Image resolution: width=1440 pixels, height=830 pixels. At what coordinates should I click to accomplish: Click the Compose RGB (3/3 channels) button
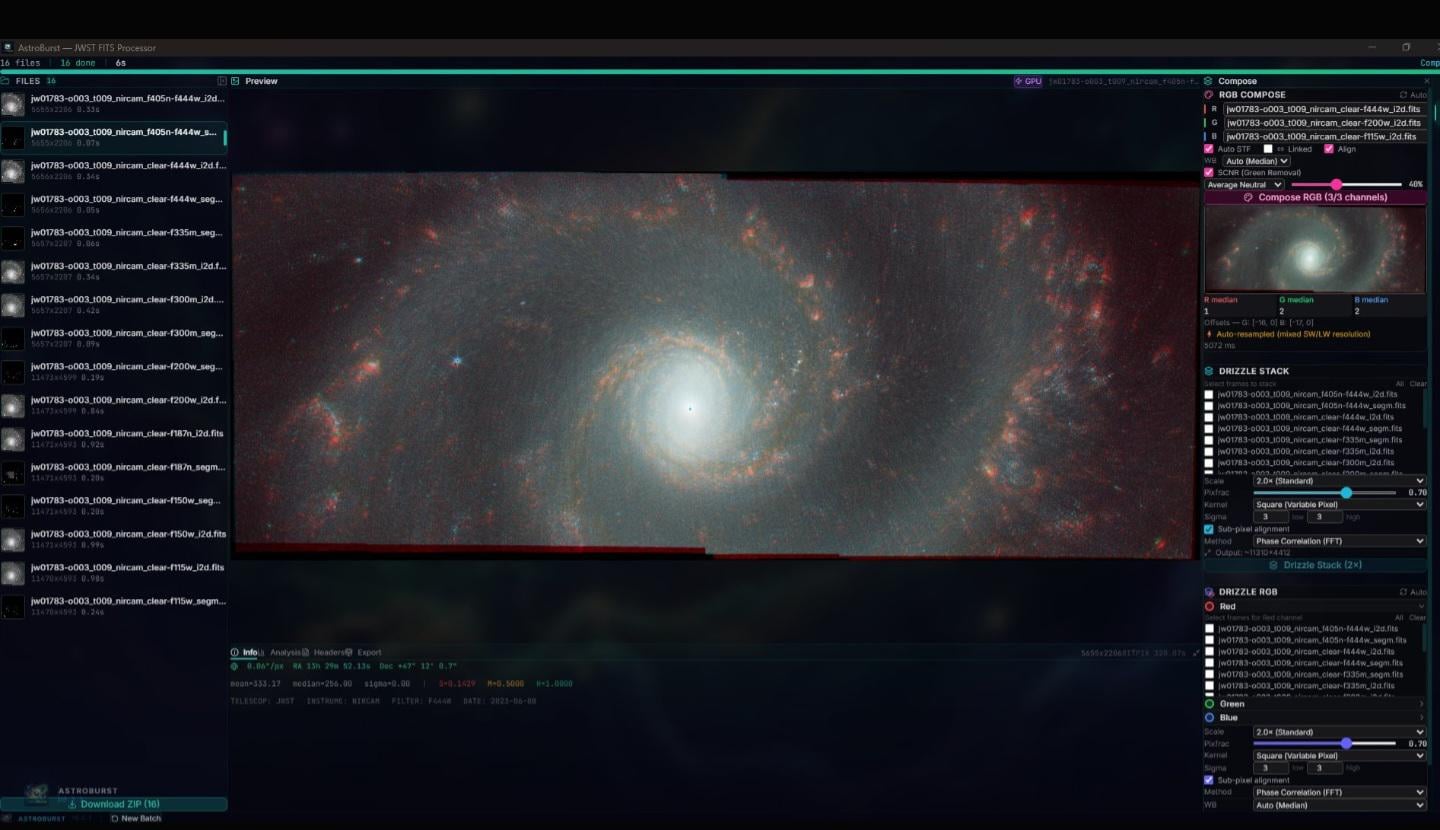(1315, 198)
